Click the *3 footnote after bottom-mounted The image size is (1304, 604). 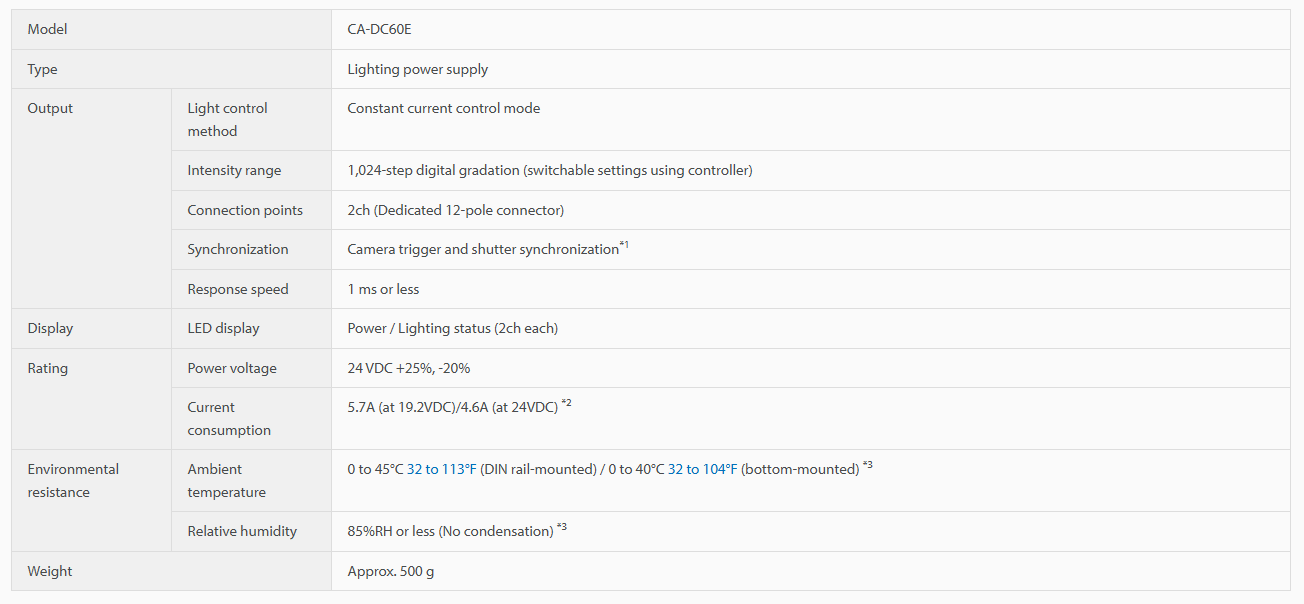point(867,465)
